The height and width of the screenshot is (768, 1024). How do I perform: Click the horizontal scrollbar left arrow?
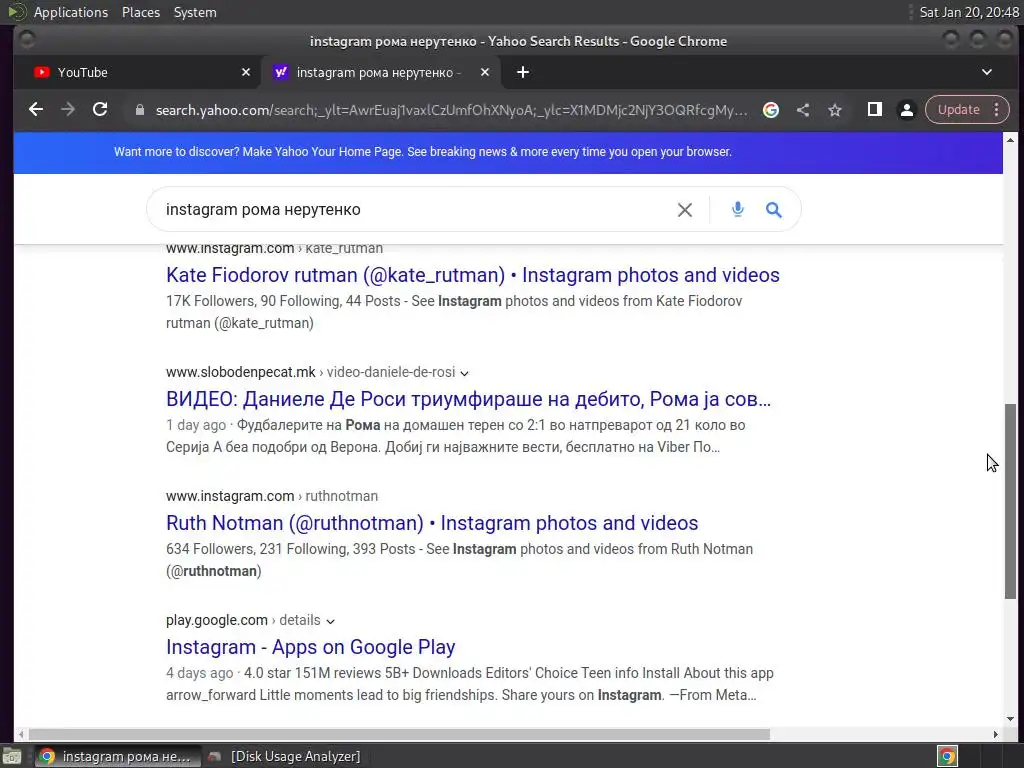(x=21, y=734)
